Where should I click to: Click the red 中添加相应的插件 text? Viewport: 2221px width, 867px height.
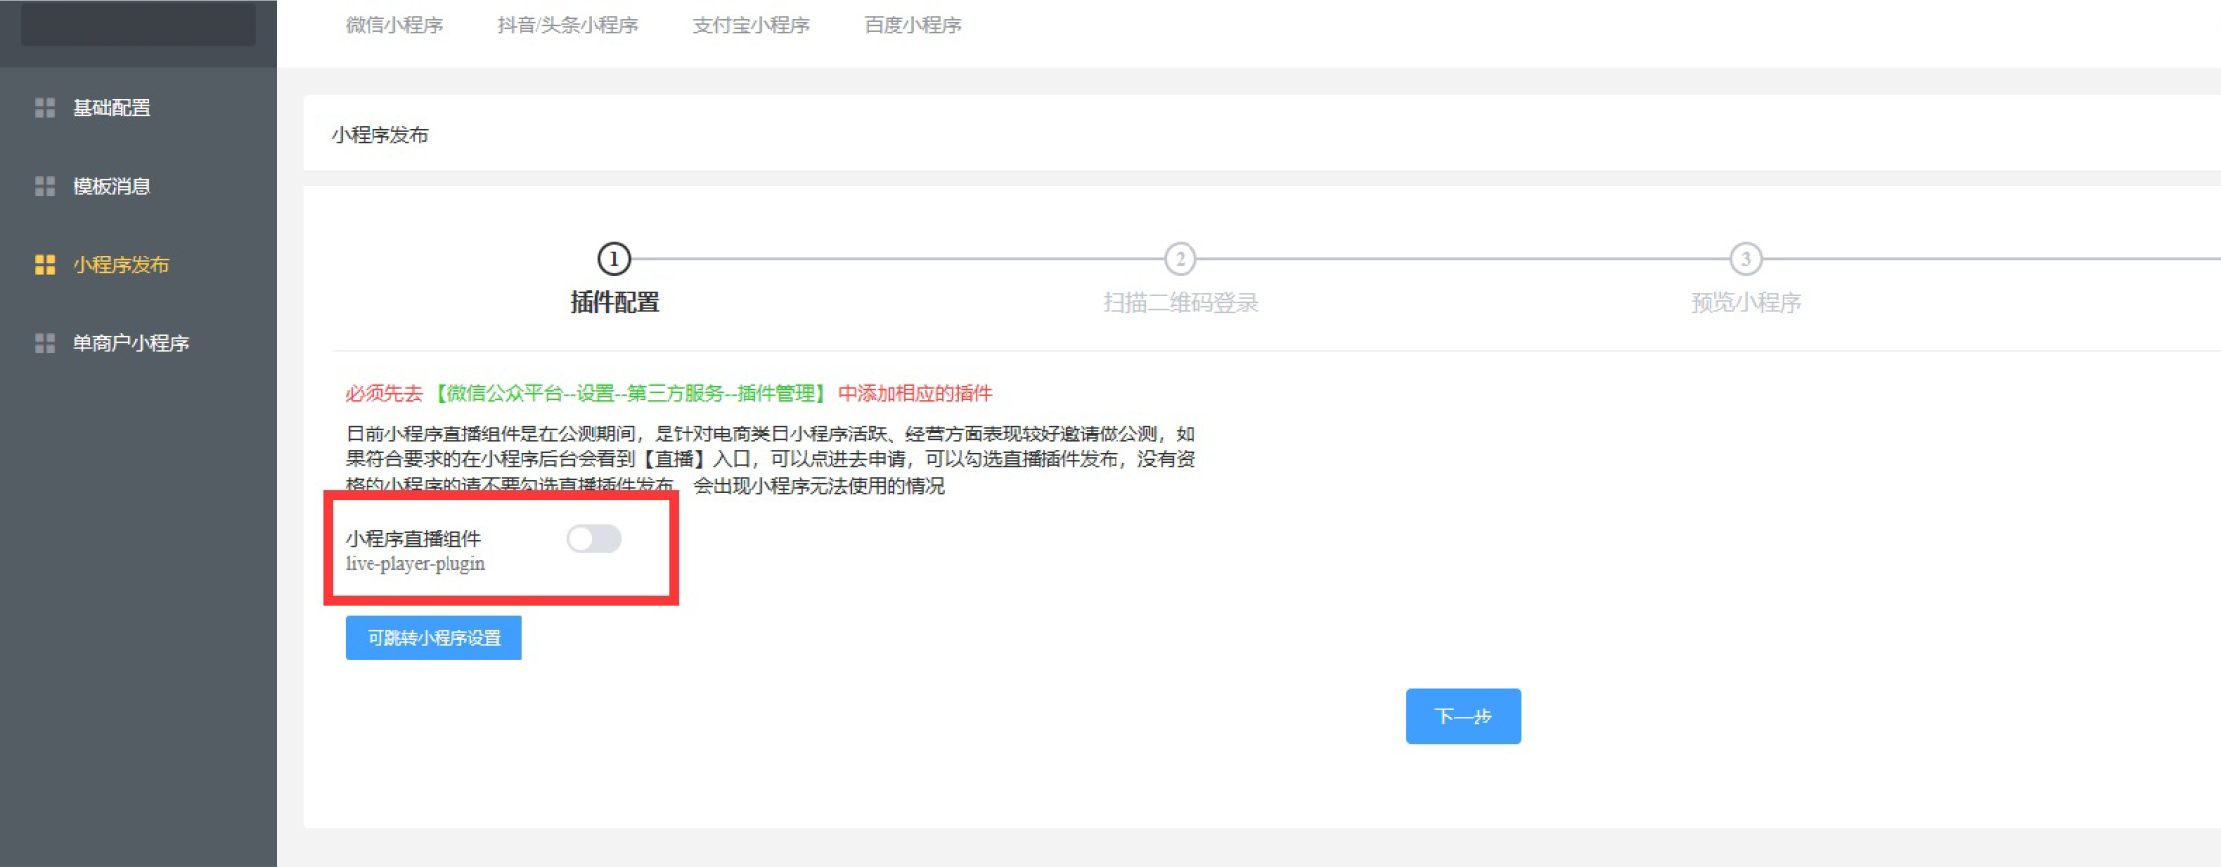(x=915, y=393)
